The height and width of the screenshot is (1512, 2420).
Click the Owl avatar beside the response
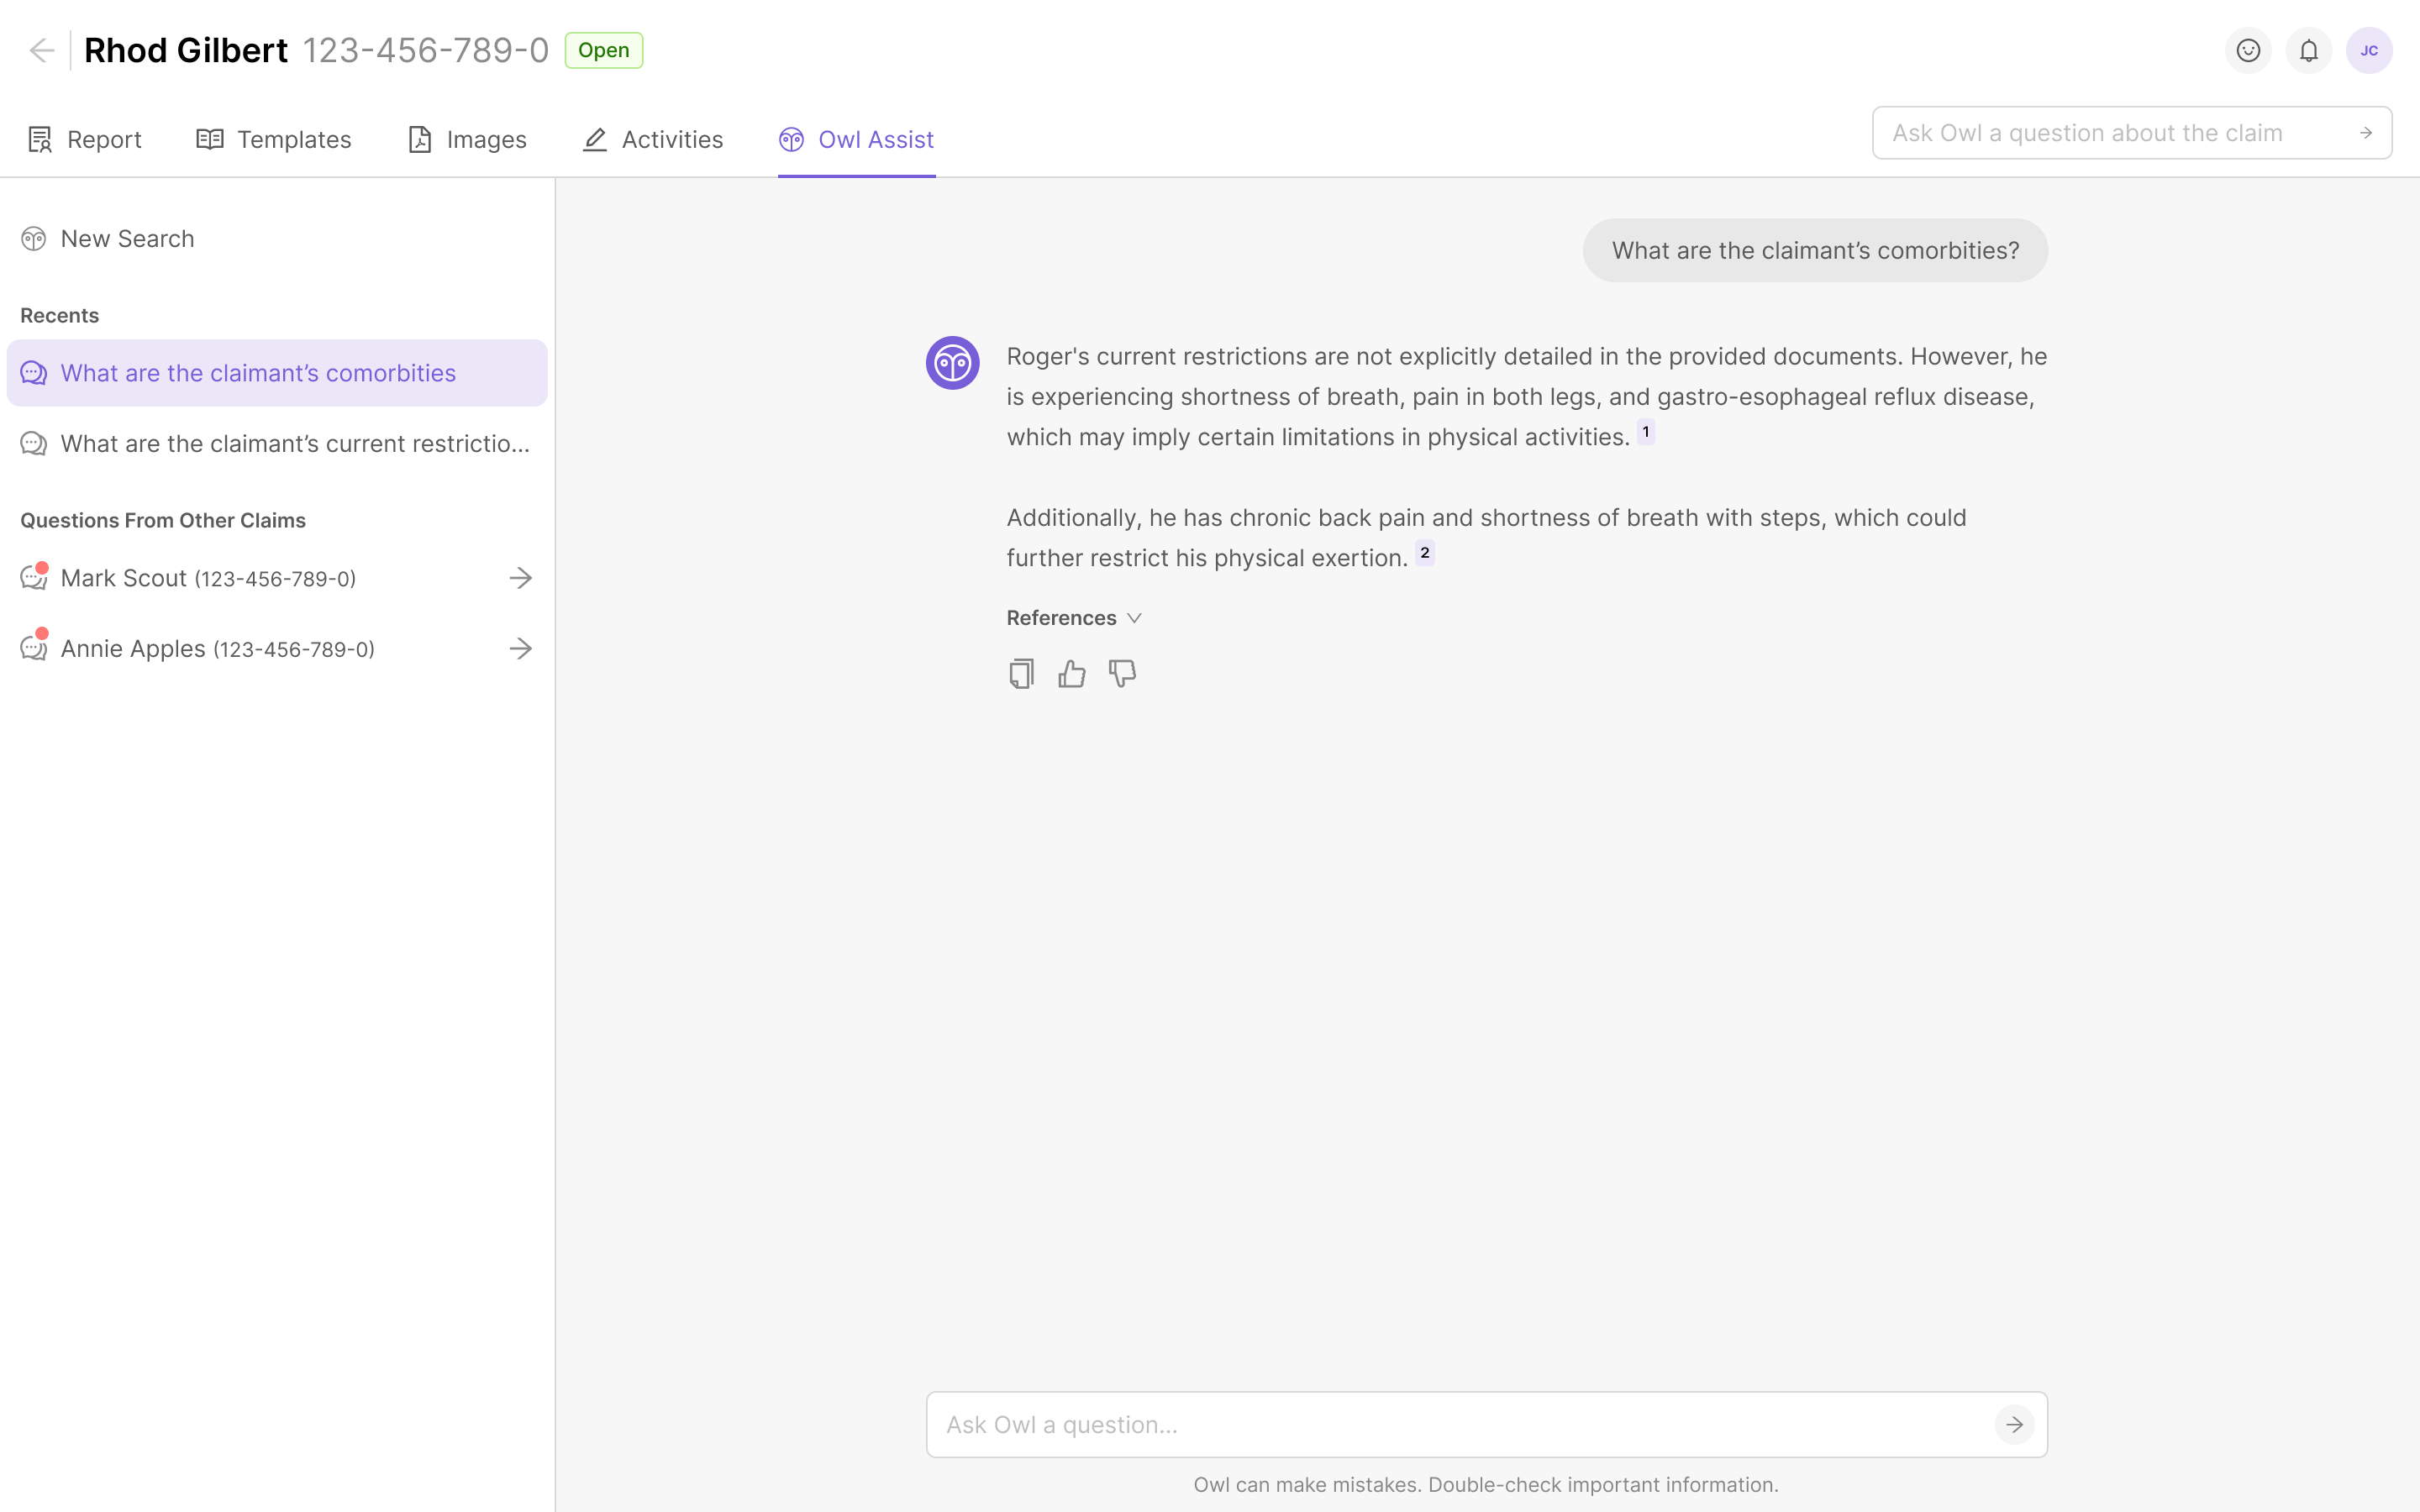[952, 363]
